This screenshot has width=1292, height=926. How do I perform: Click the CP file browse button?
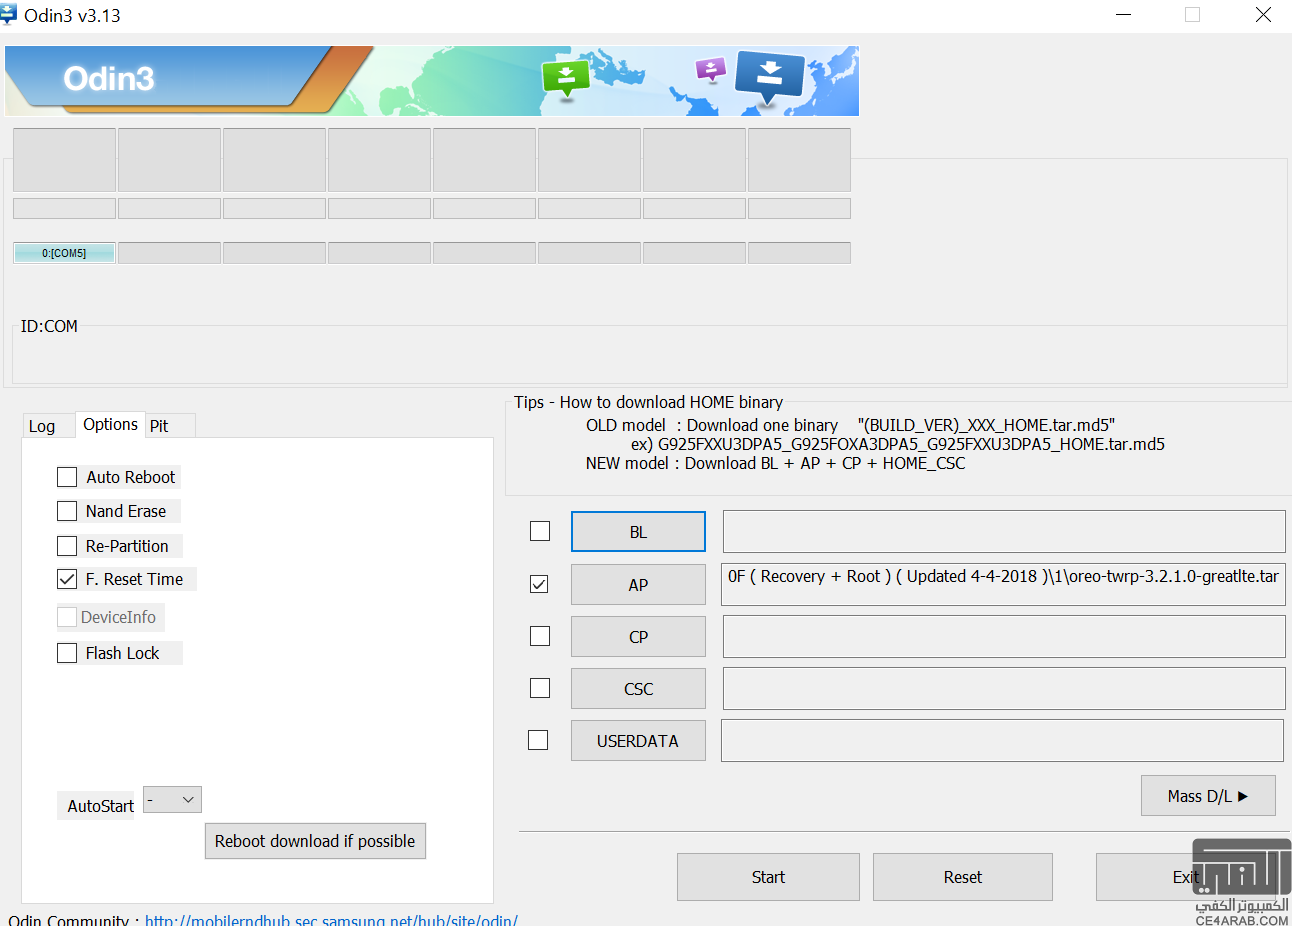[638, 637]
